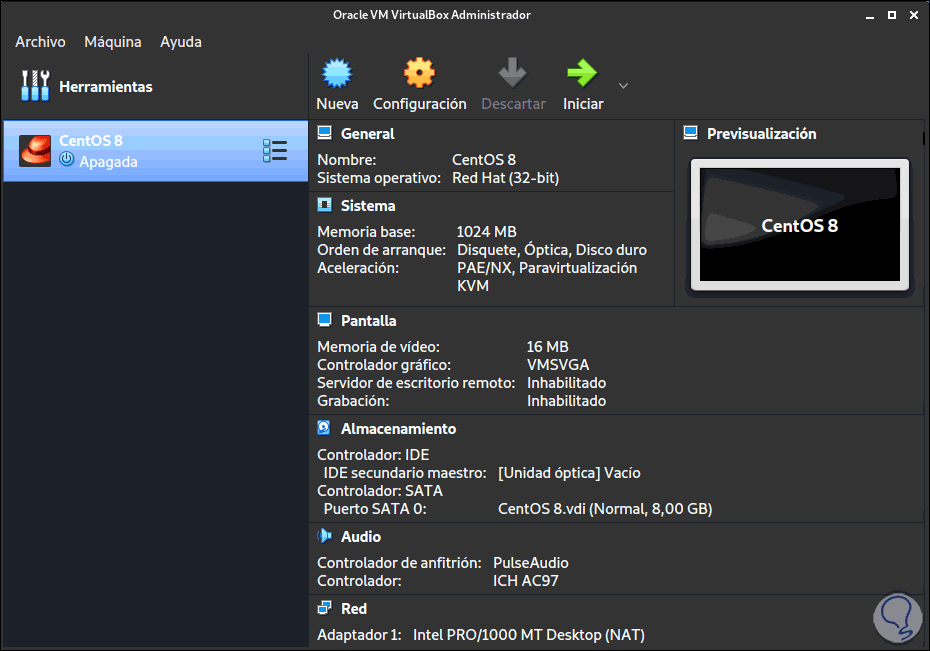
Task: Open the Archivo menu
Action: point(40,42)
